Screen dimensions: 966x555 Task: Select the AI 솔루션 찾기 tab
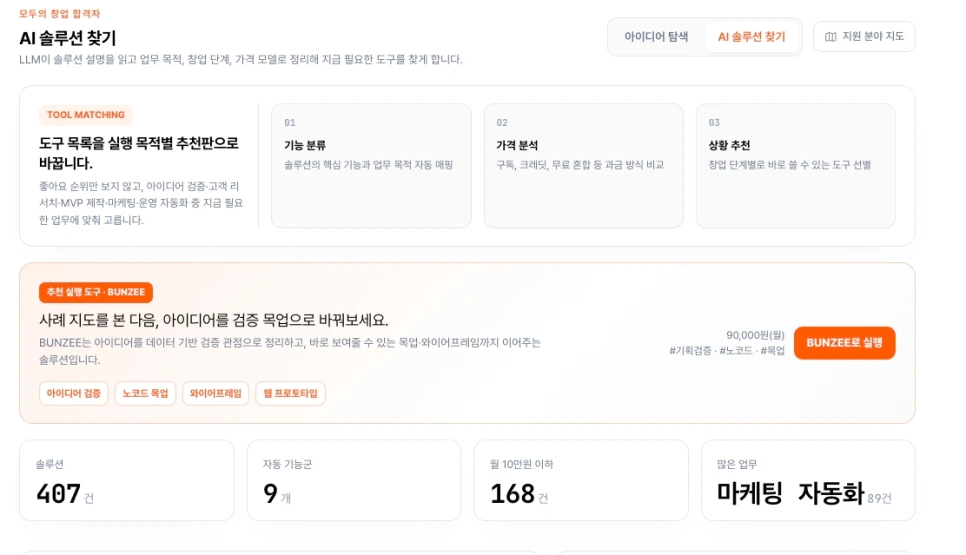coord(752,37)
